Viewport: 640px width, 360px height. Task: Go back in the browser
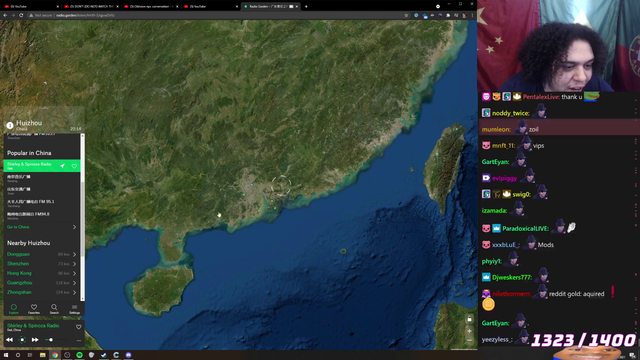(x=5, y=15)
